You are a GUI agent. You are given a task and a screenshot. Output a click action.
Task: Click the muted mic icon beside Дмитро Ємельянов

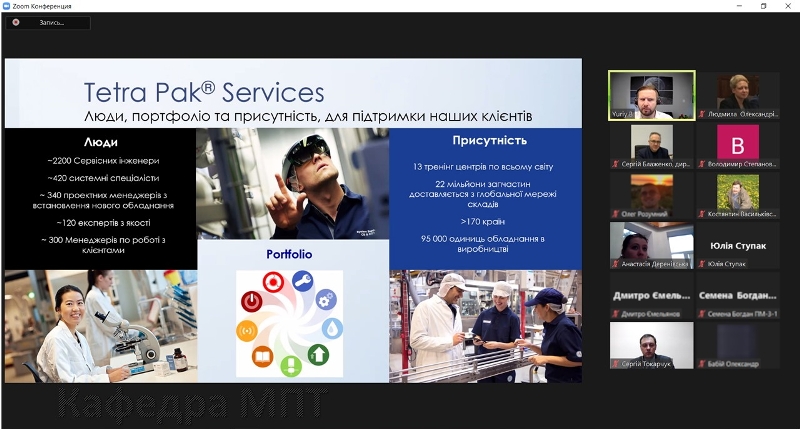click(616, 314)
